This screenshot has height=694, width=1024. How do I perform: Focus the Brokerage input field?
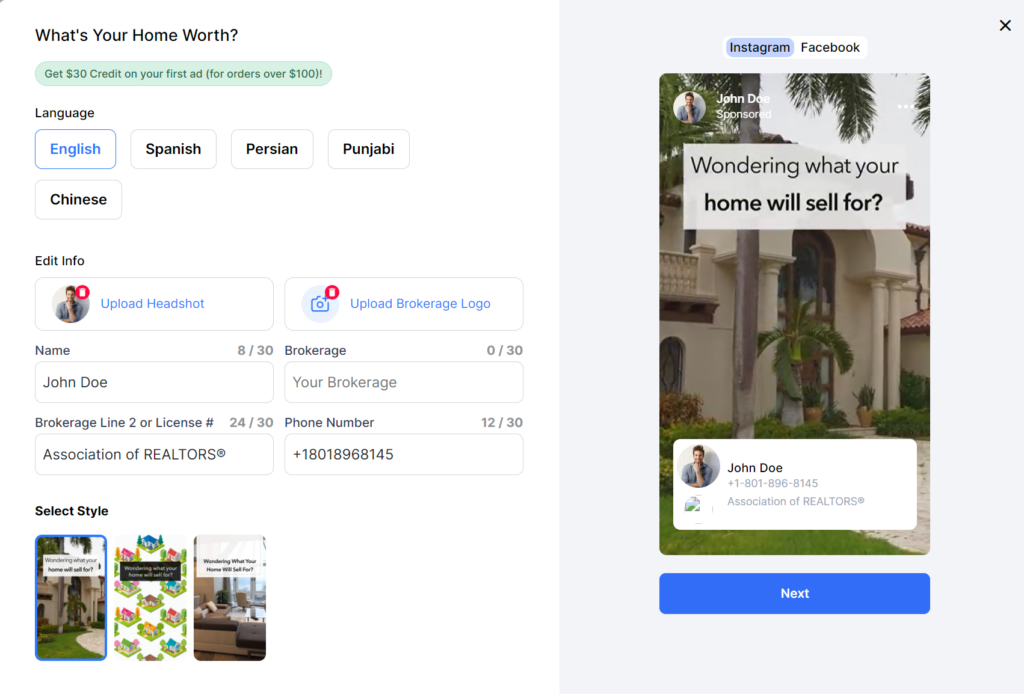(403, 382)
